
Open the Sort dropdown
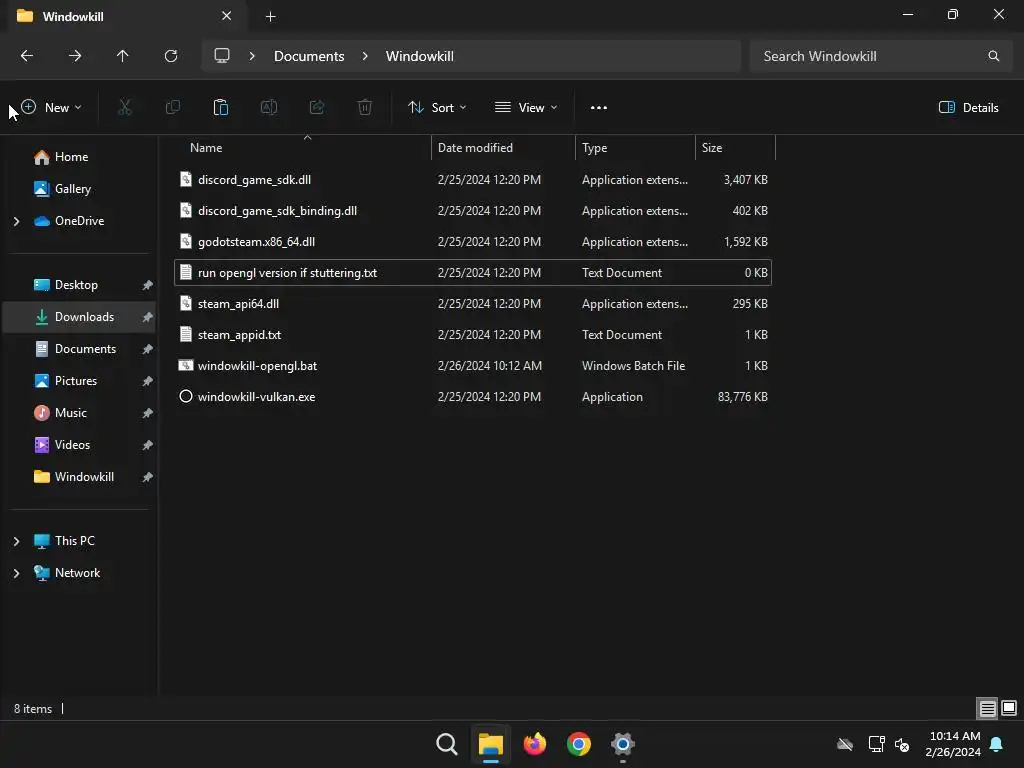(437, 108)
